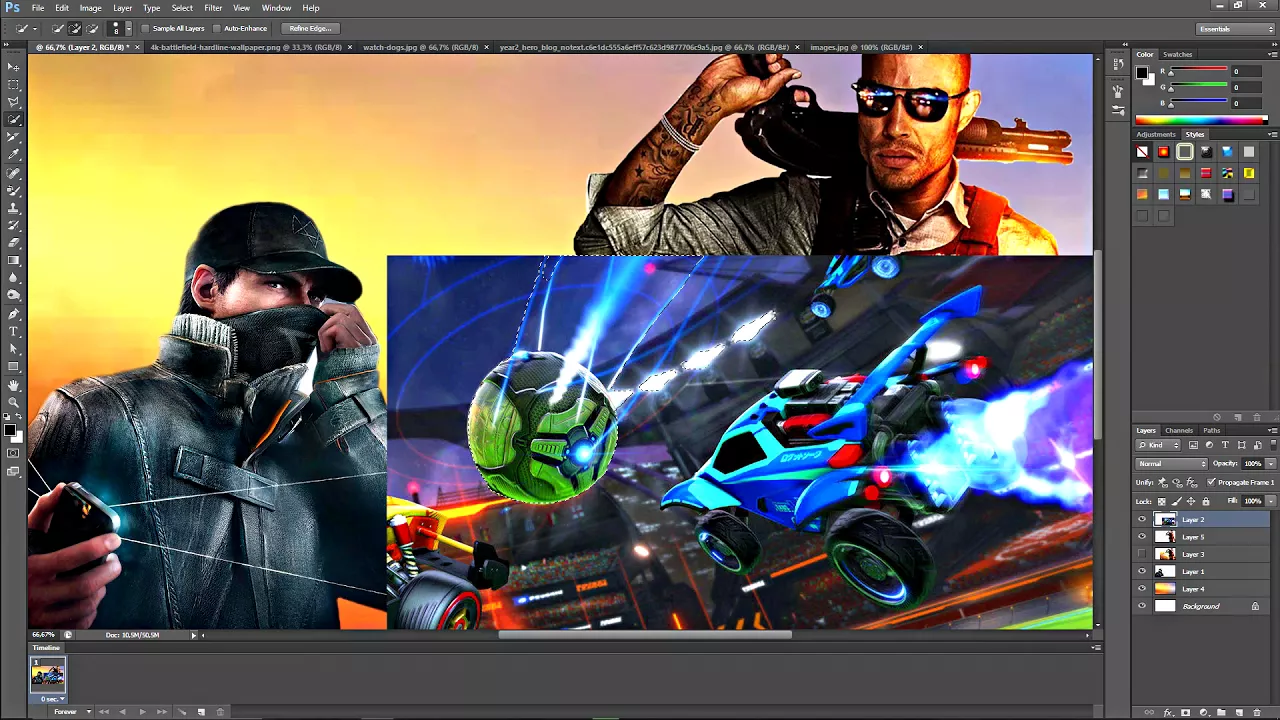Image resolution: width=1280 pixels, height=720 pixels.
Task: Select the Lasso tool
Action: click(x=14, y=102)
